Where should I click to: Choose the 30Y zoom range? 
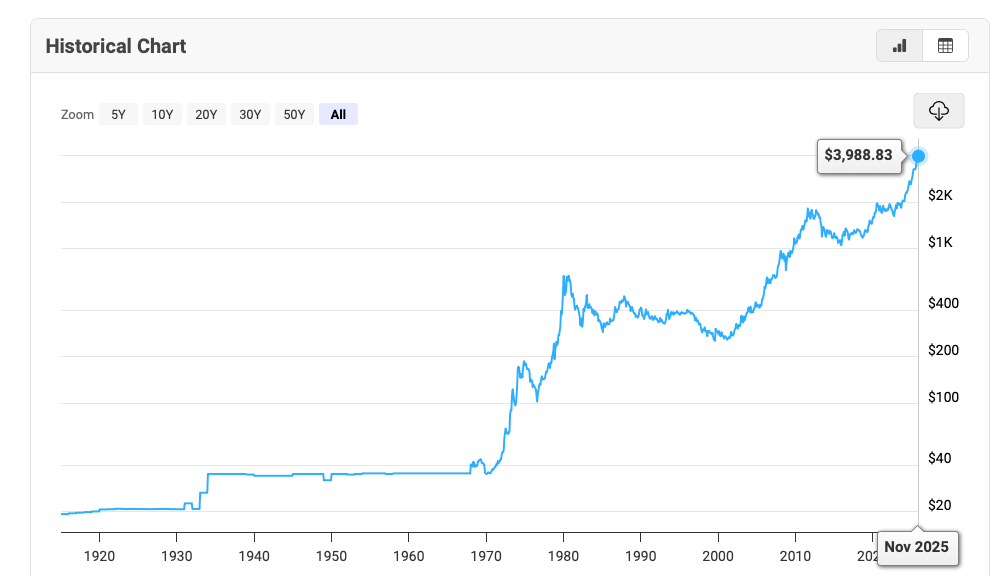click(250, 114)
